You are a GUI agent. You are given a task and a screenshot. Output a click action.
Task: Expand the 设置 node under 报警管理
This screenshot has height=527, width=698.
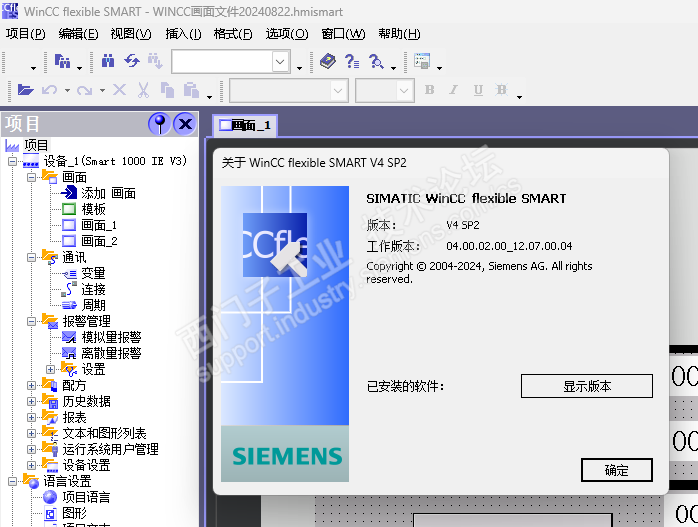point(50,369)
